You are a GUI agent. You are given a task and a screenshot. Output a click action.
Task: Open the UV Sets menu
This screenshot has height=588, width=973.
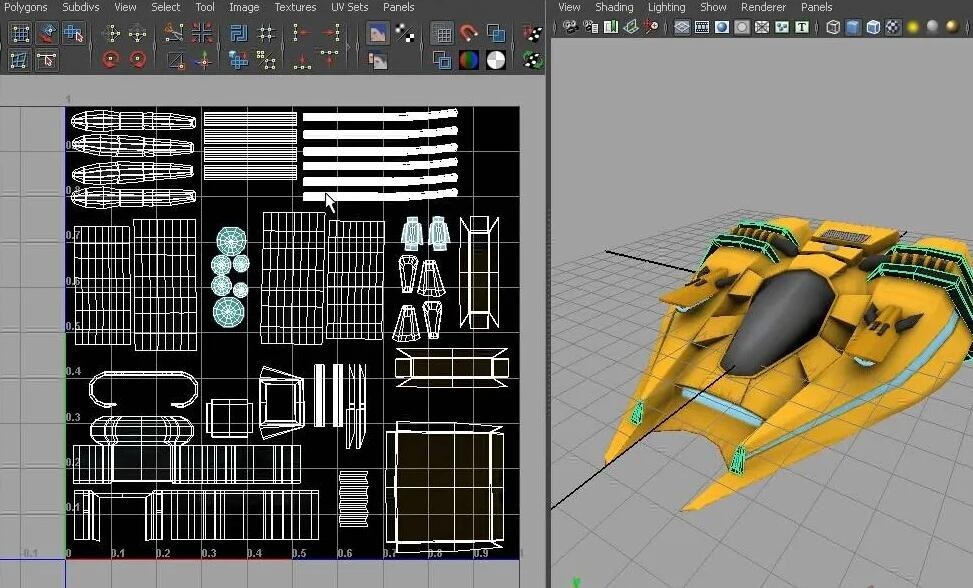tap(349, 7)
